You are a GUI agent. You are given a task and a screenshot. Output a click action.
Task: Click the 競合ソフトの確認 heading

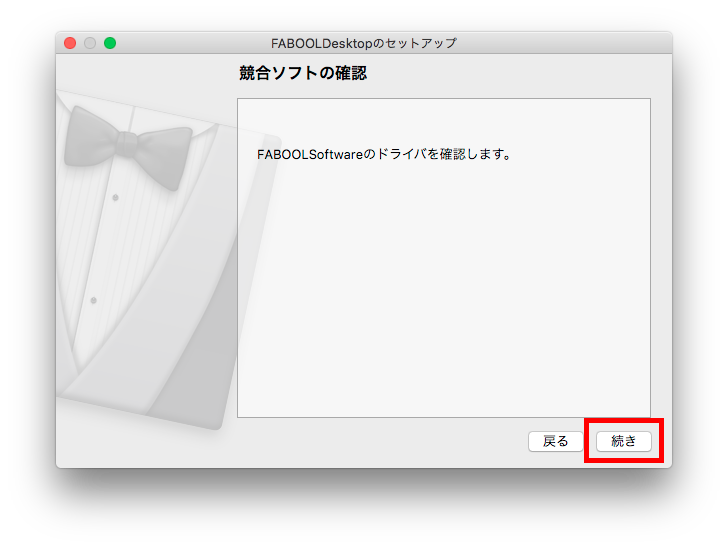point(303,73)
